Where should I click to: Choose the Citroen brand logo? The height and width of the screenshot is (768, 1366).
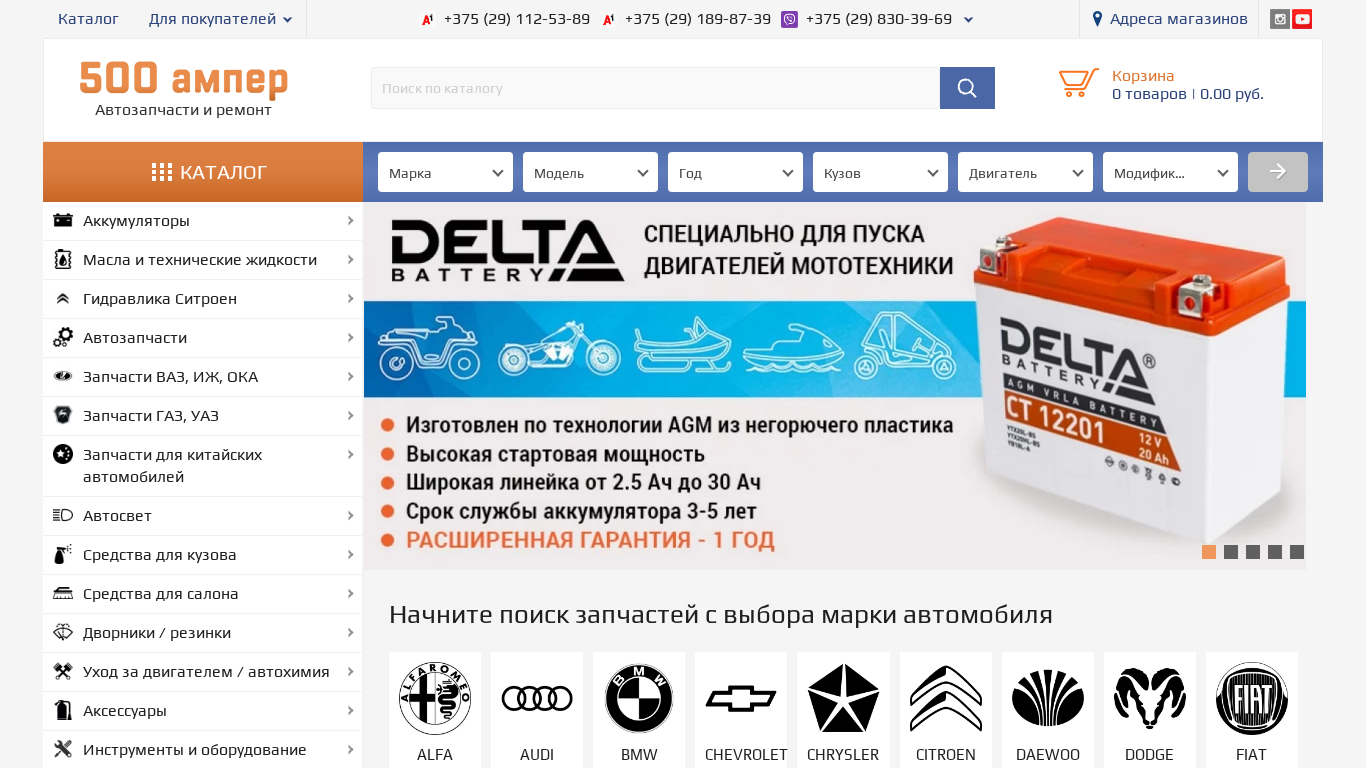click(x=946, y=698)
